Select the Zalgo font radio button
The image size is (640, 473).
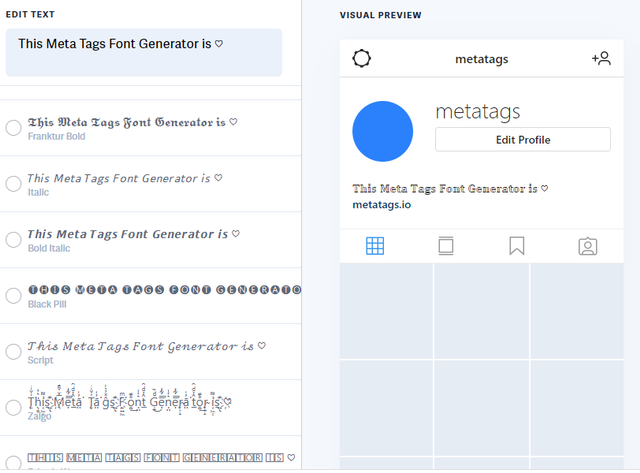(13, 408)
